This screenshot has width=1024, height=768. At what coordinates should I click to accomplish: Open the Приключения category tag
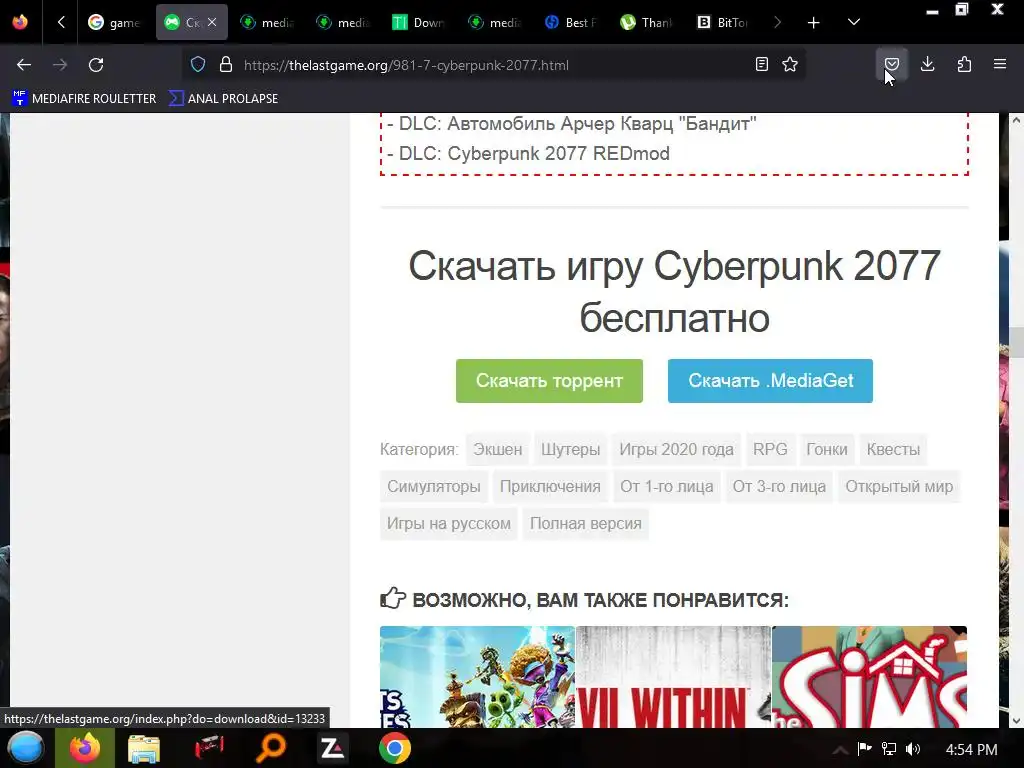tap(550, 487)
